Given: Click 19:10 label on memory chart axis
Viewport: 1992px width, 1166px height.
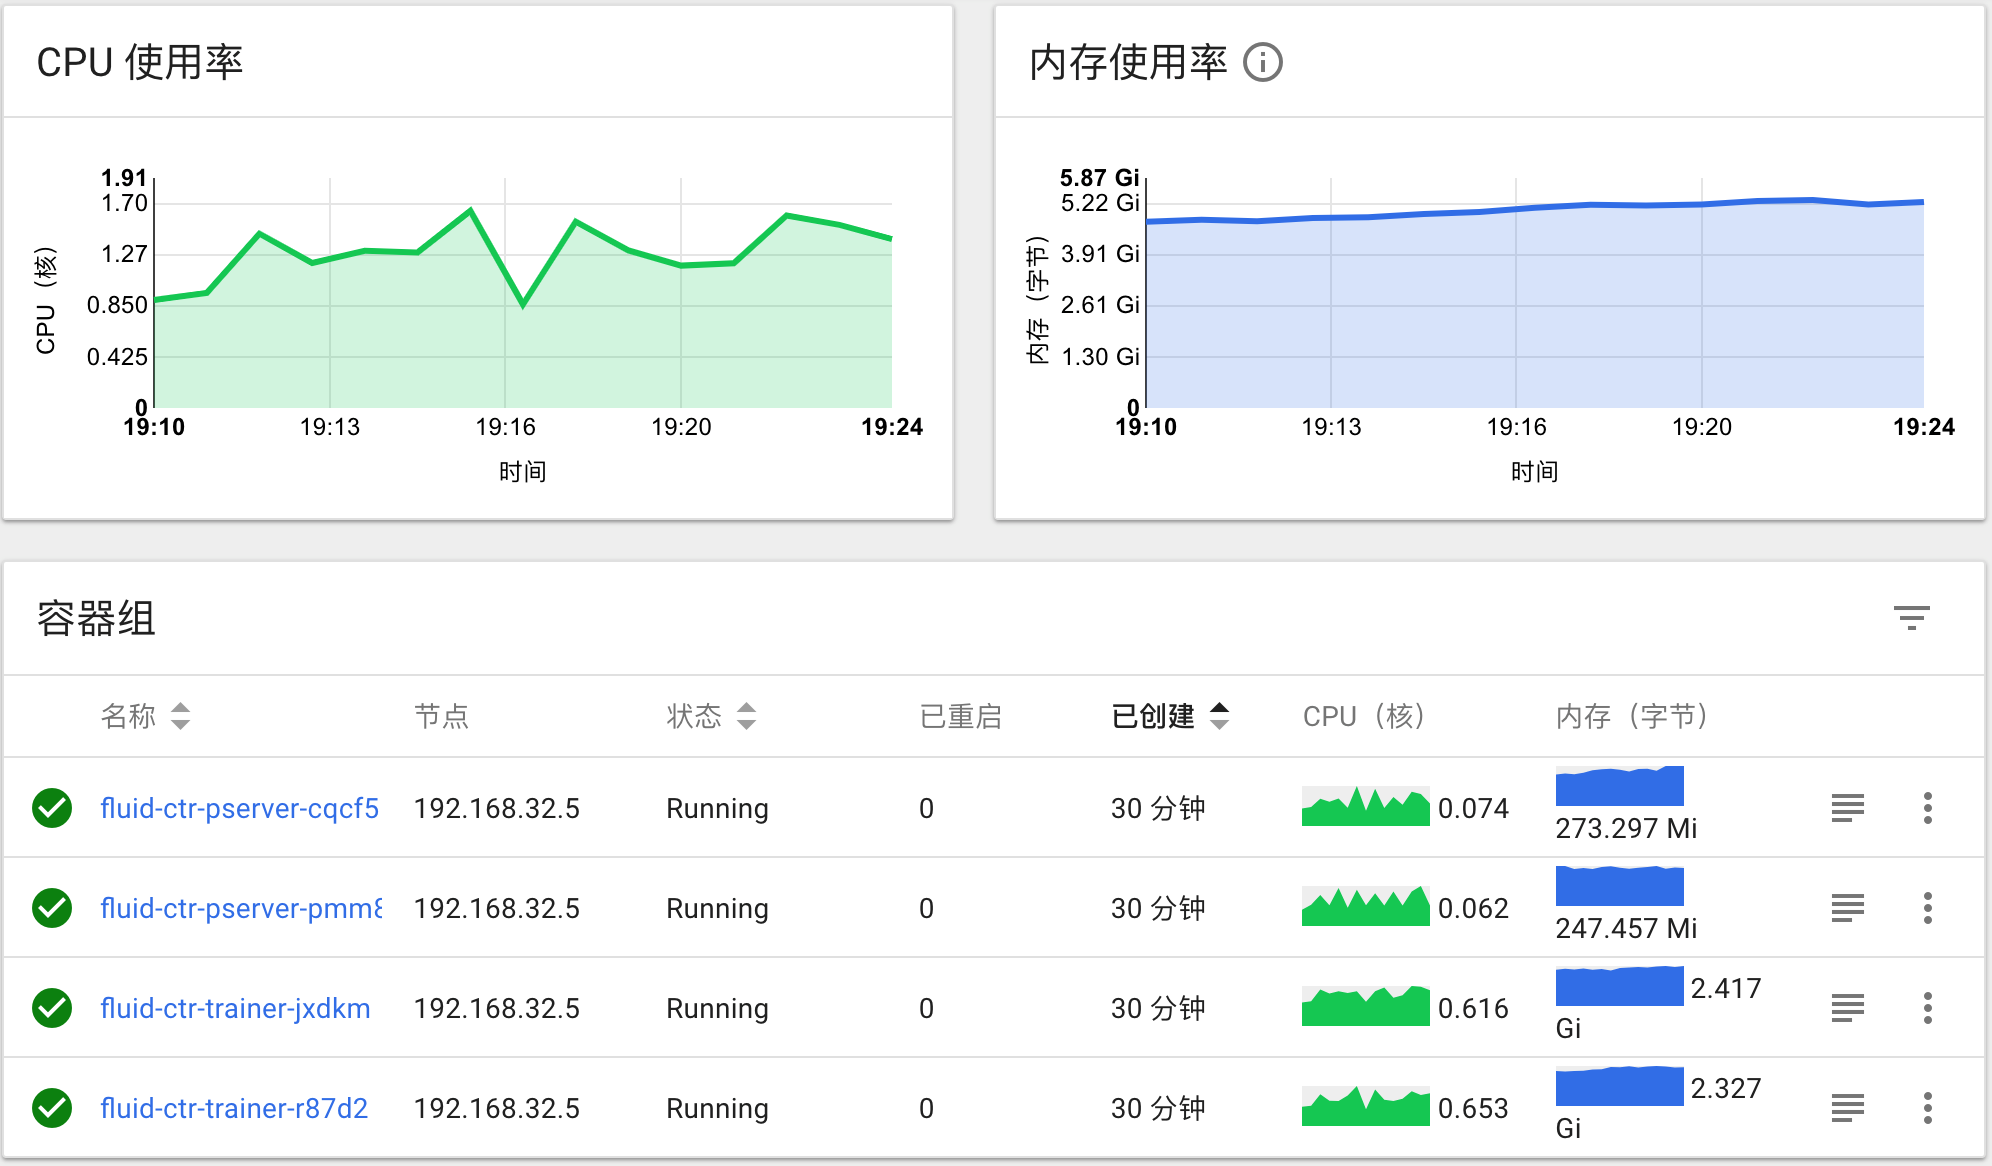Looking at the screenshot, I should coord(1146,427).
